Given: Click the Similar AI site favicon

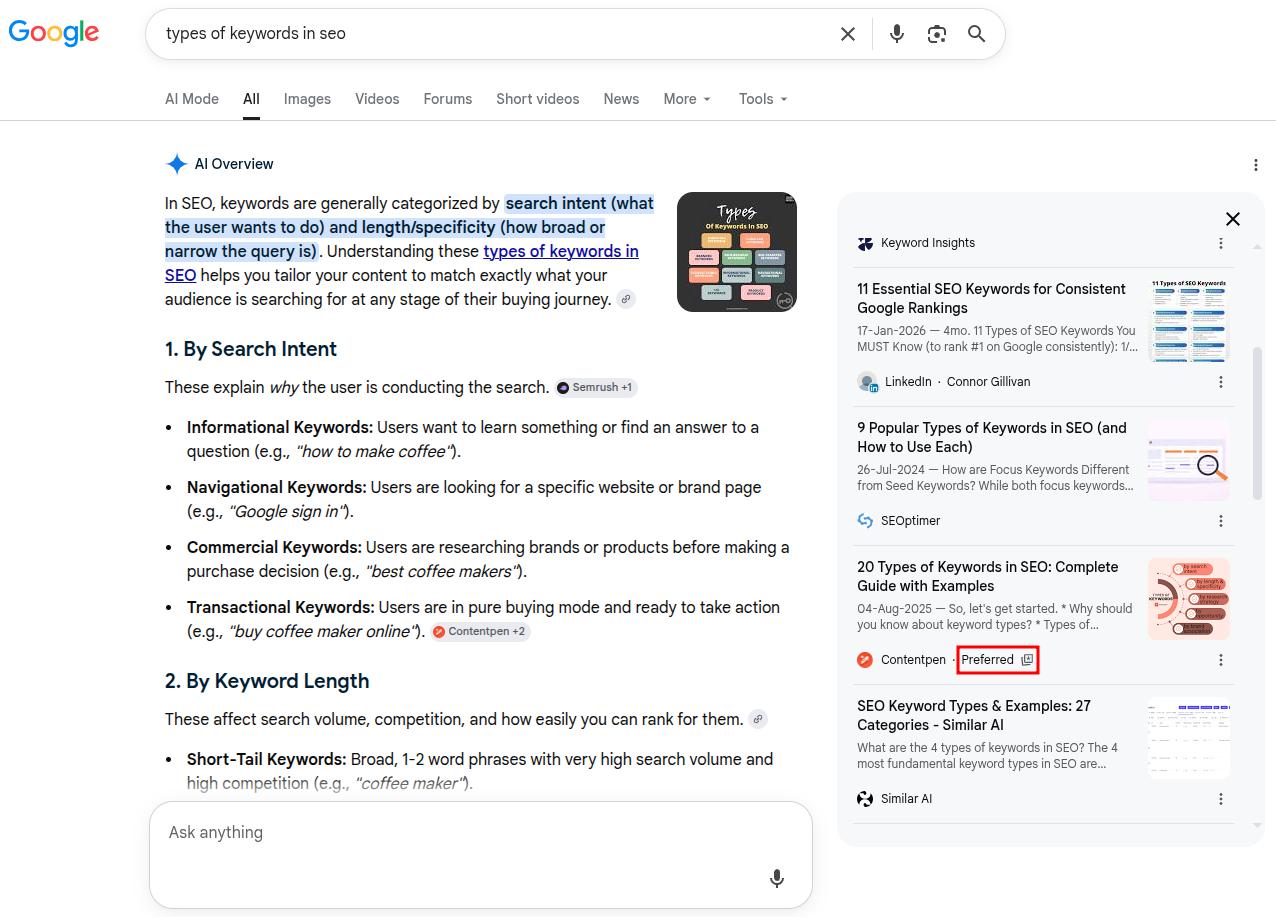Looking at the screenshot, I should coord(865,799).
